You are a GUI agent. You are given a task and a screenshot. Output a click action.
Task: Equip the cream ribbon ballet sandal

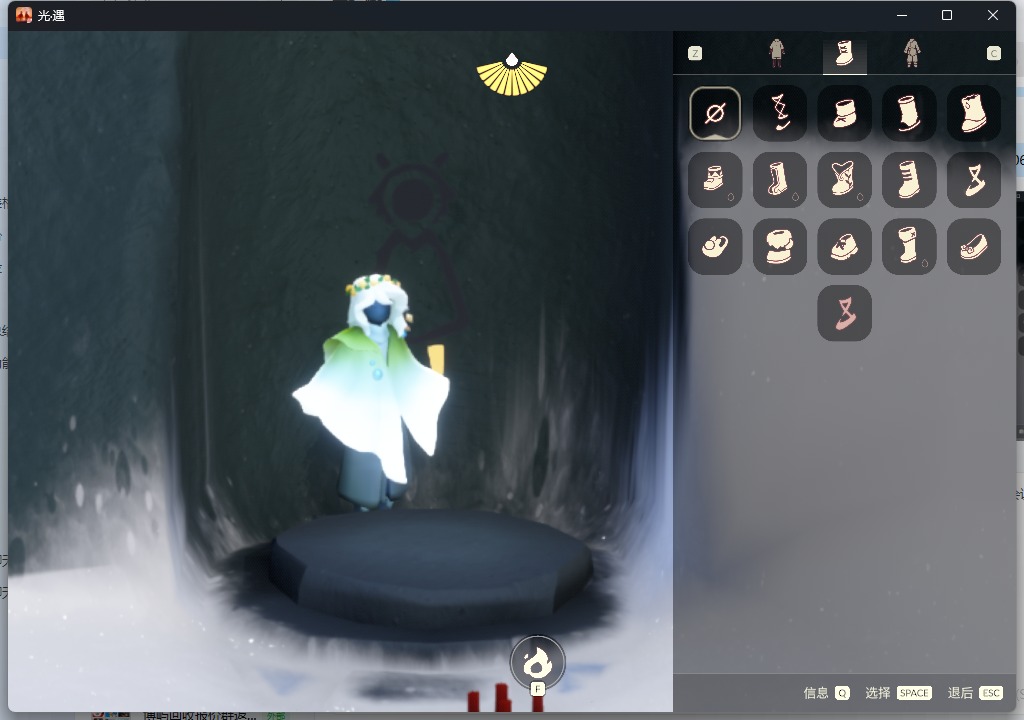[974, 180]
